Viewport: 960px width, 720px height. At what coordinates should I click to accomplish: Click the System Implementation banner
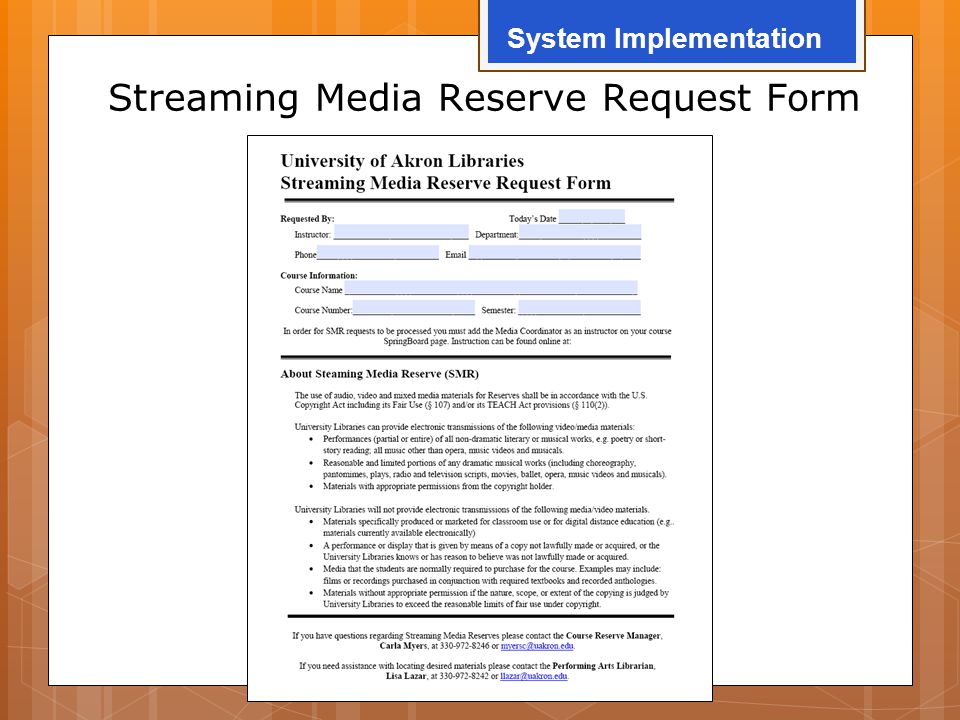pyautogui.click(x=672, y=34)
